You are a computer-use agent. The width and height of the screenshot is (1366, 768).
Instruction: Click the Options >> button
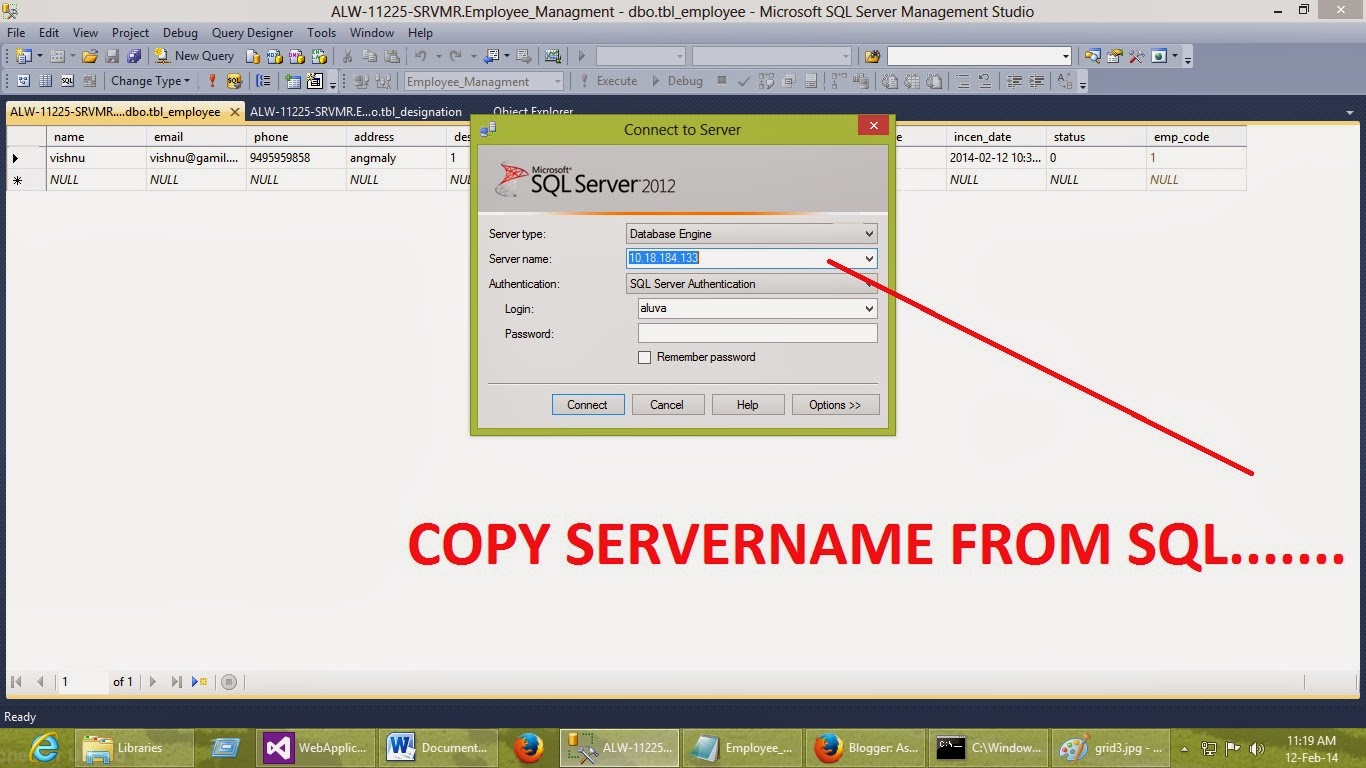(835, 405)
